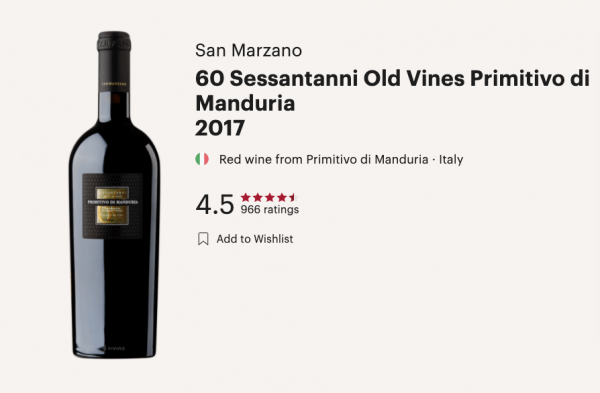Click the black capsule on bottle neck
The height and width of the screenshot is (393, 600).
(x=114, y=62)
